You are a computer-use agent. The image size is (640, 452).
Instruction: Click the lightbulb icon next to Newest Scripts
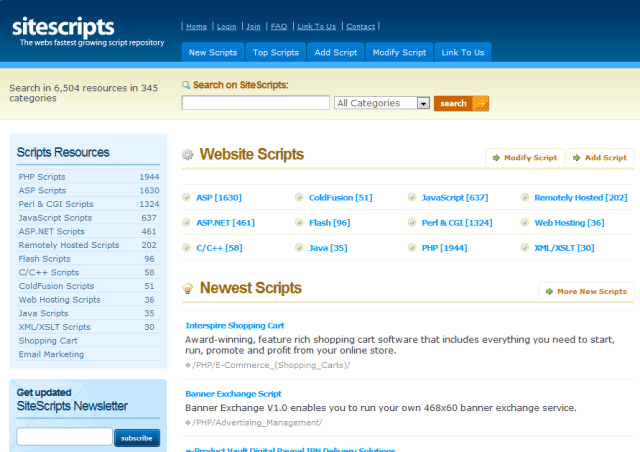click(187, 289)
